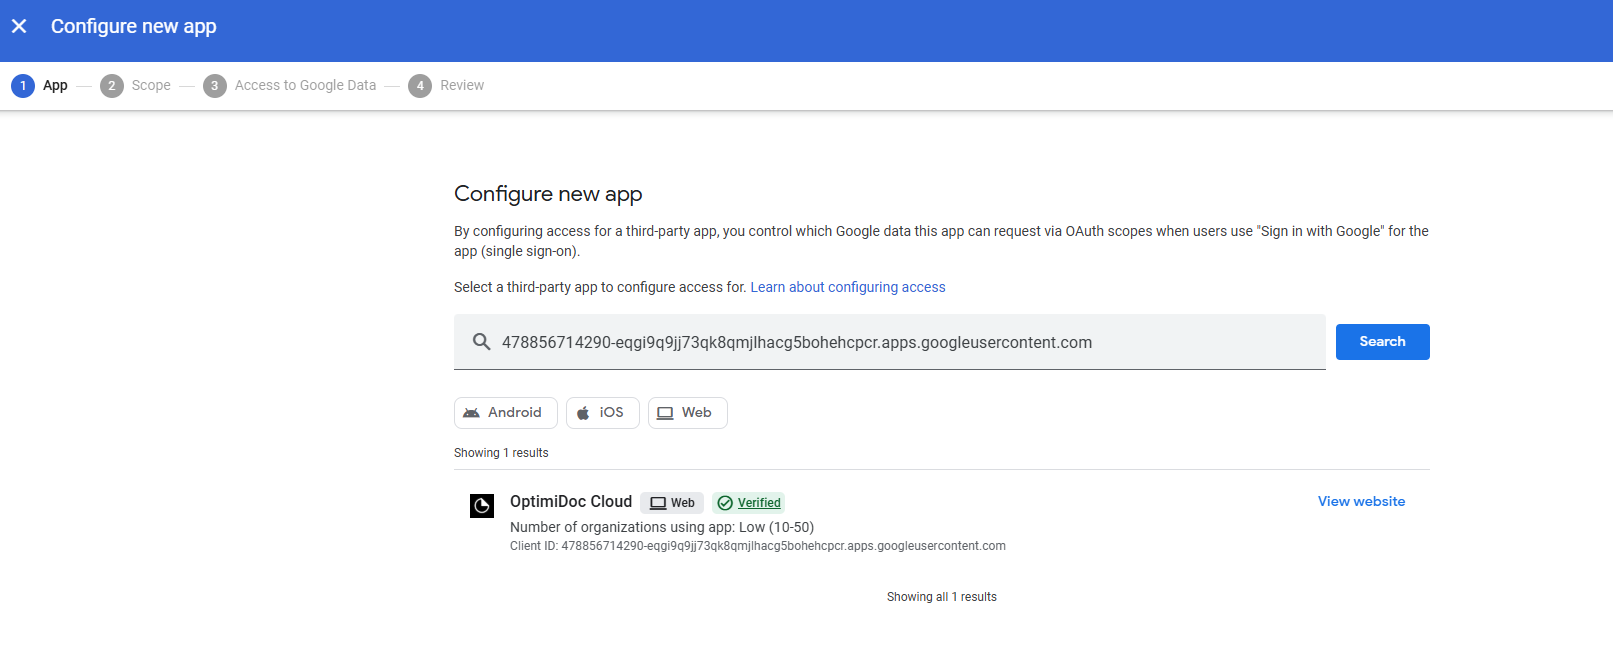The image size is (1613, 670).
Task: Close the Configure new app dialog
Action: pos(19,26)
